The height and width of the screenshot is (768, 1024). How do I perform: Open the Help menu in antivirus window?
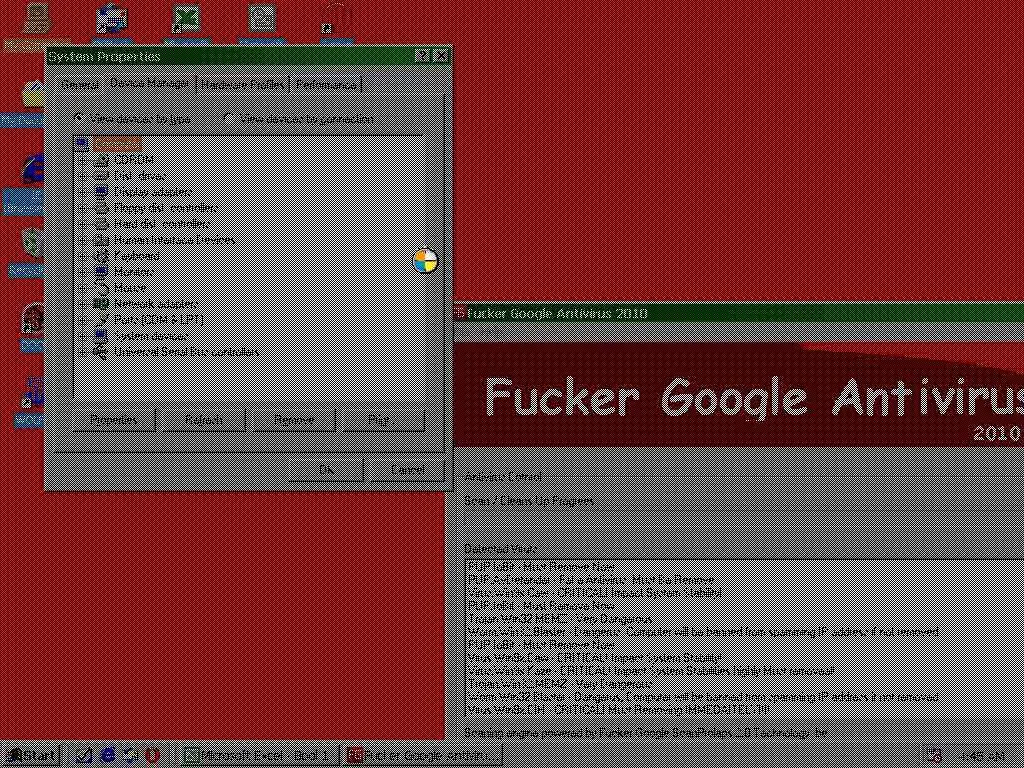493,332
